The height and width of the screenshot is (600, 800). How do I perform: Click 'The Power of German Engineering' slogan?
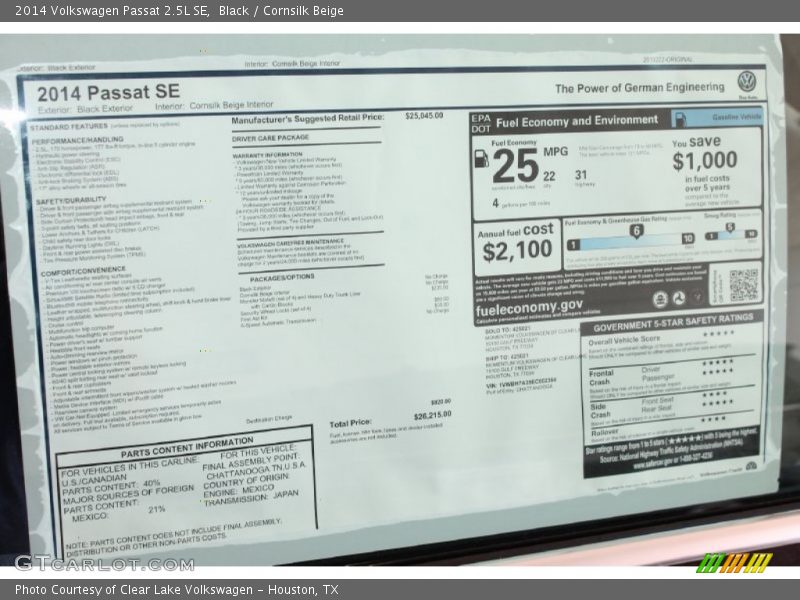tap(640, 88)
